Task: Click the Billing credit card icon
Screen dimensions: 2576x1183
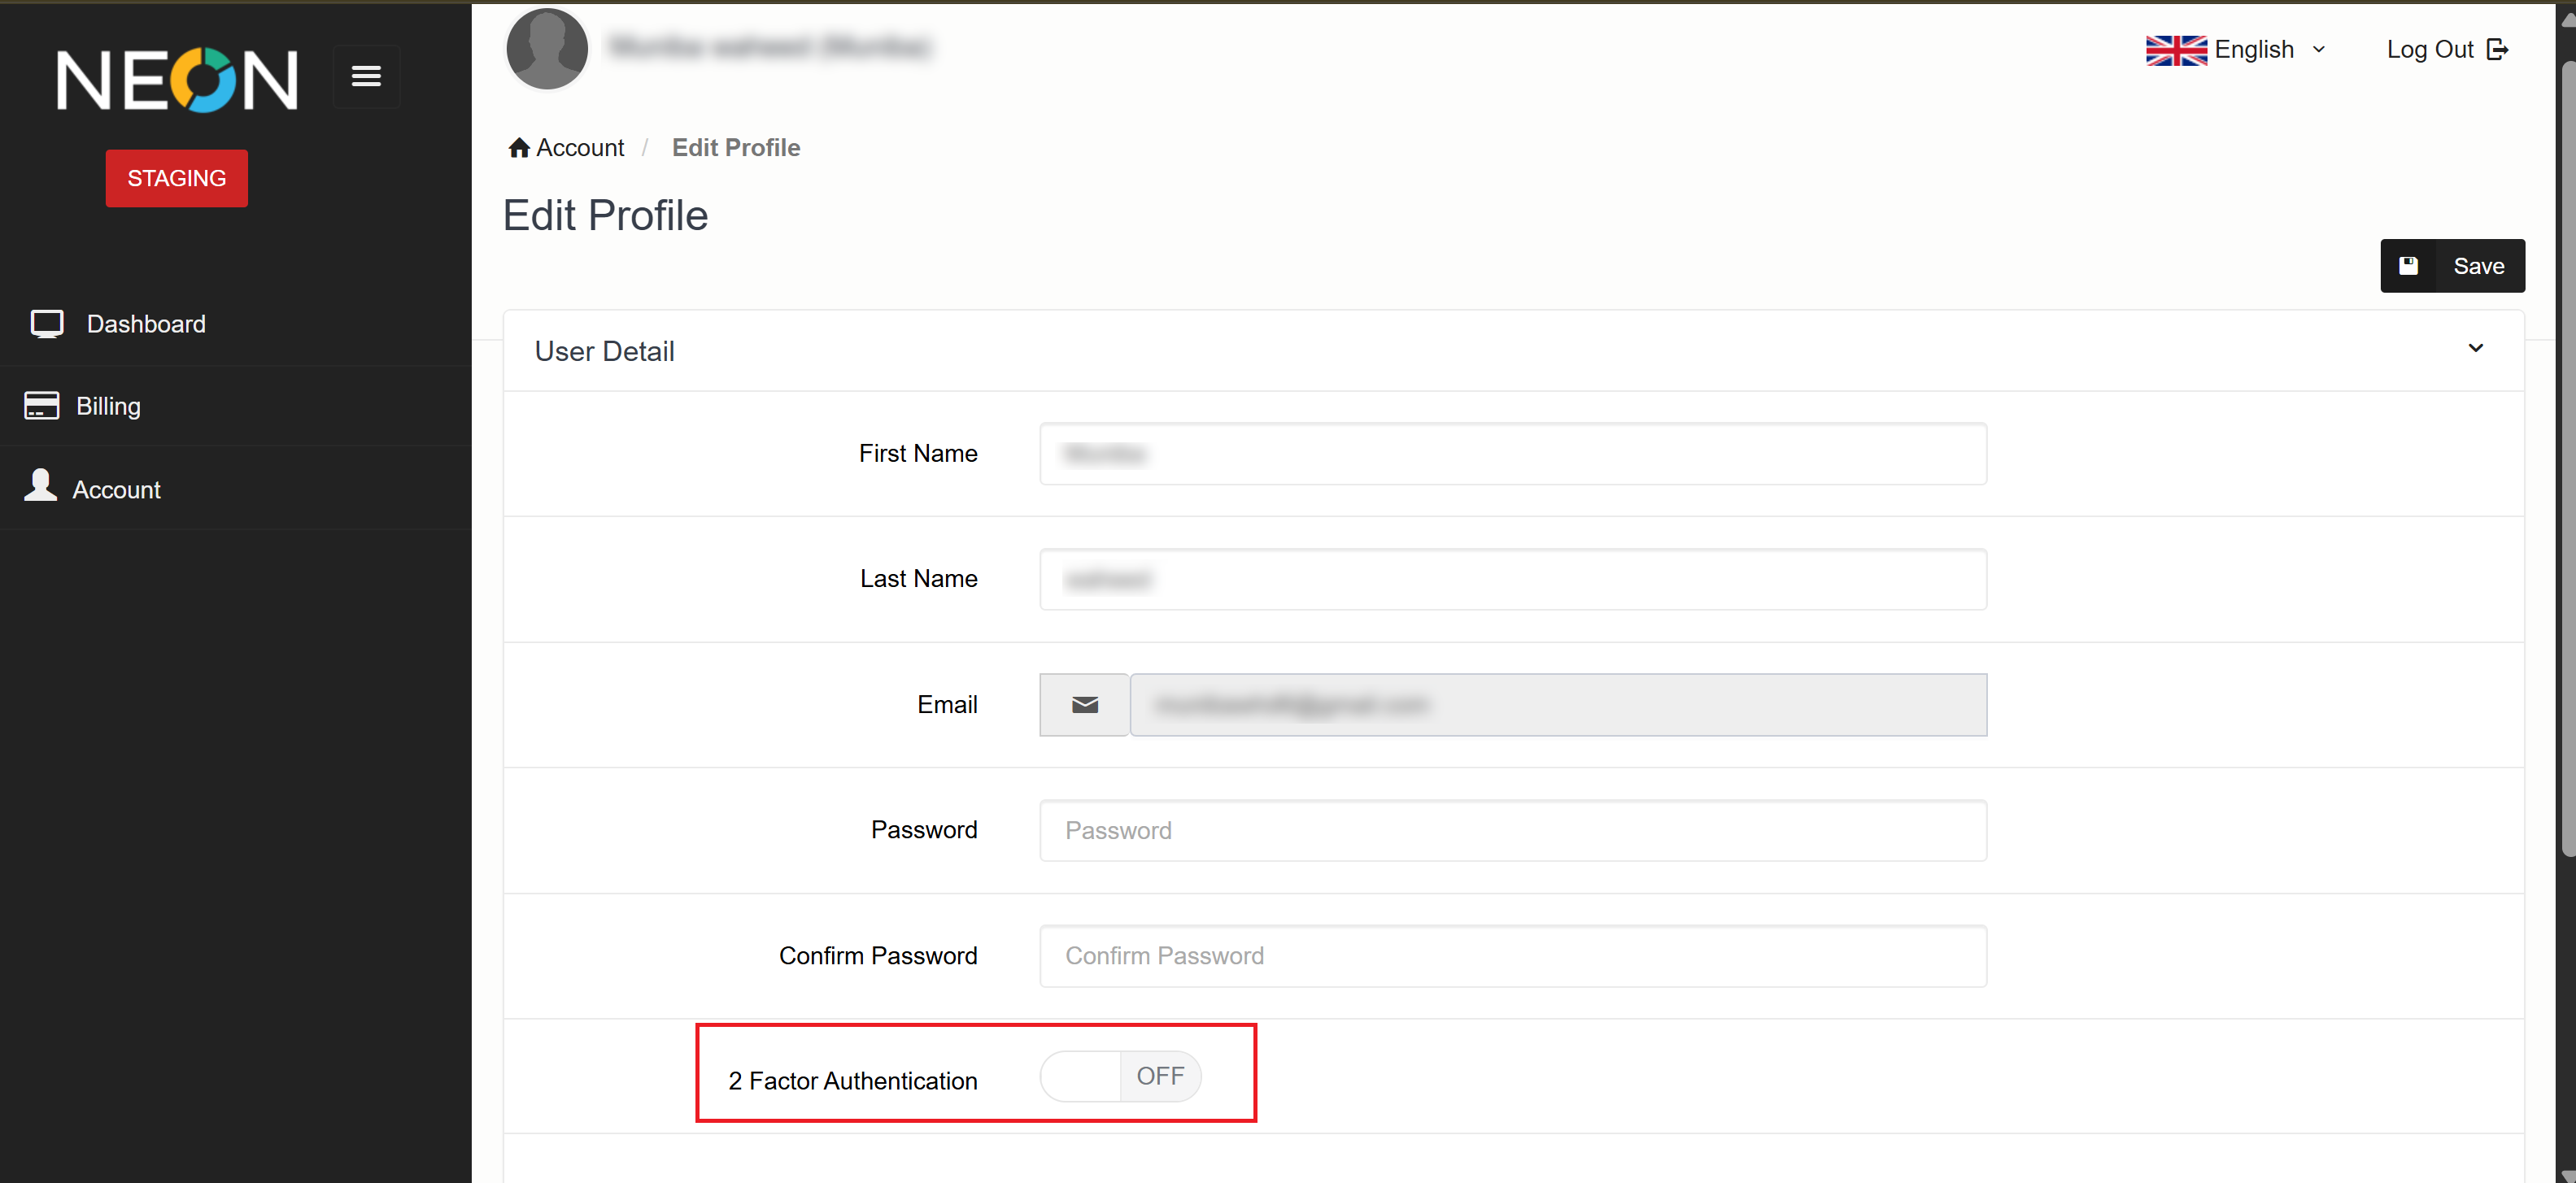Action: tap(41, 405)
